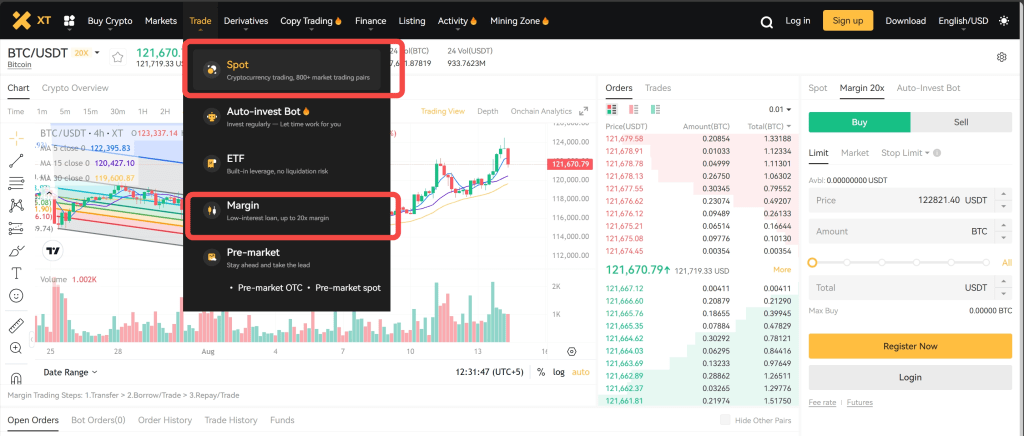This screenshot has width=1024, height=436.
Task: Open the apps grid icon beside XT logo
Action: pyautogui.click(x=70, y=21)
